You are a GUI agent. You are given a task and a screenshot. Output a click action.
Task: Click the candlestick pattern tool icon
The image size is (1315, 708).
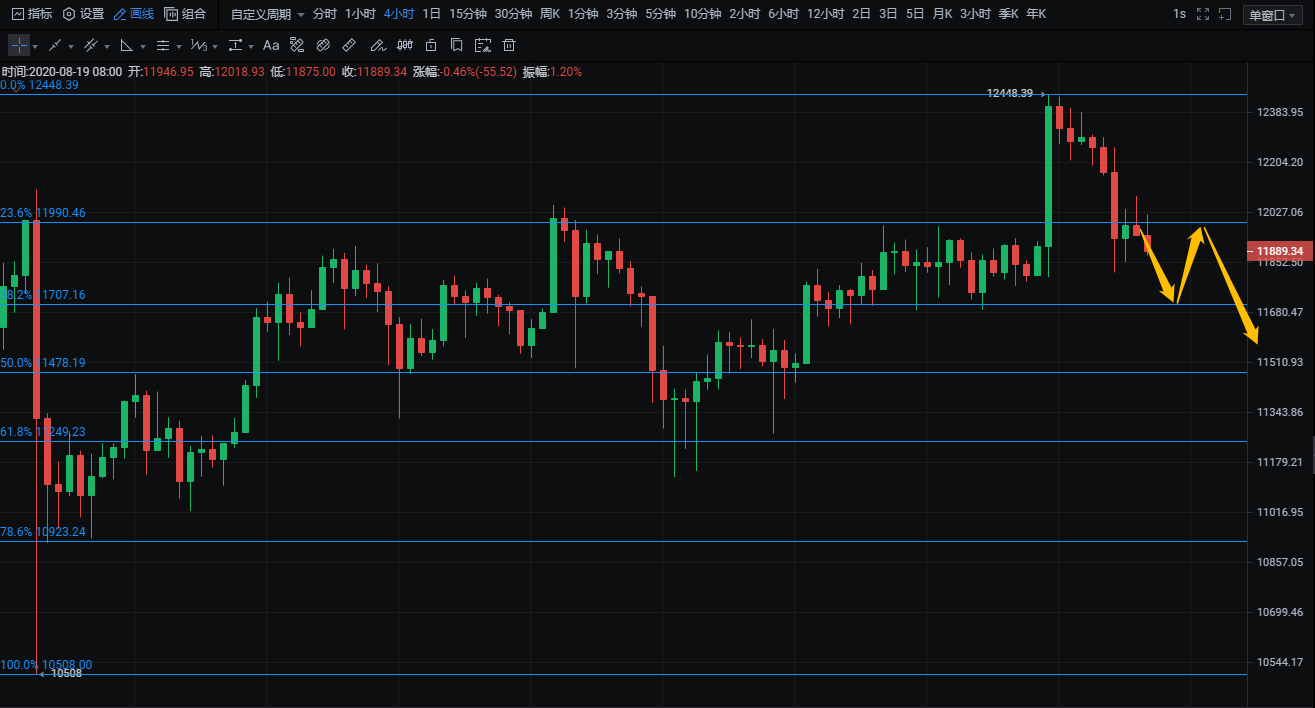tap(404, 46)
